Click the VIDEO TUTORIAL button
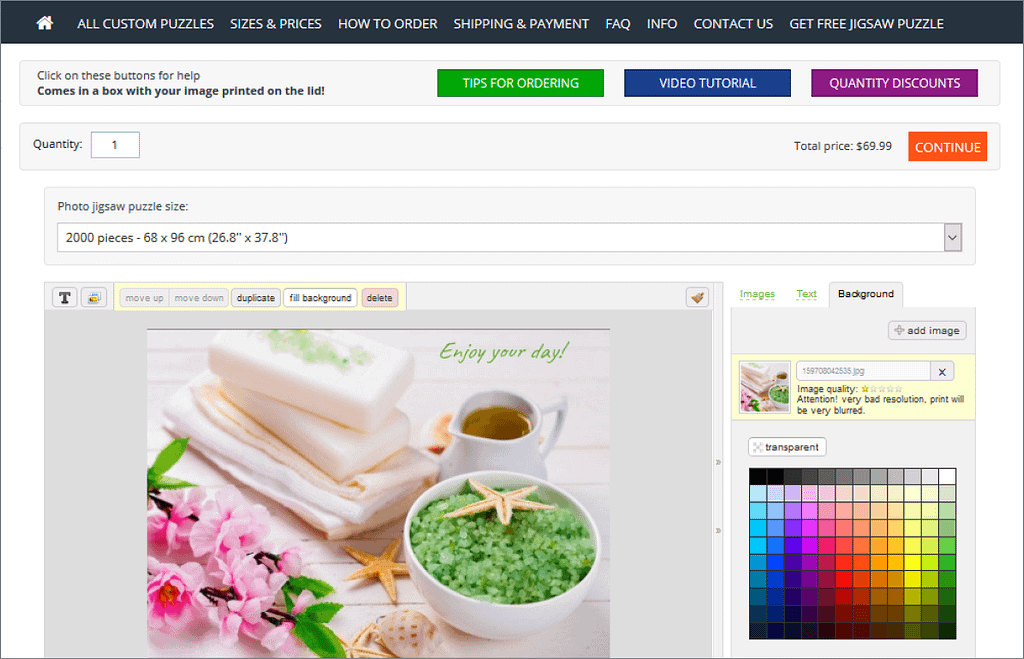The height and width of the screenshot is (659, 1024). 707,83
